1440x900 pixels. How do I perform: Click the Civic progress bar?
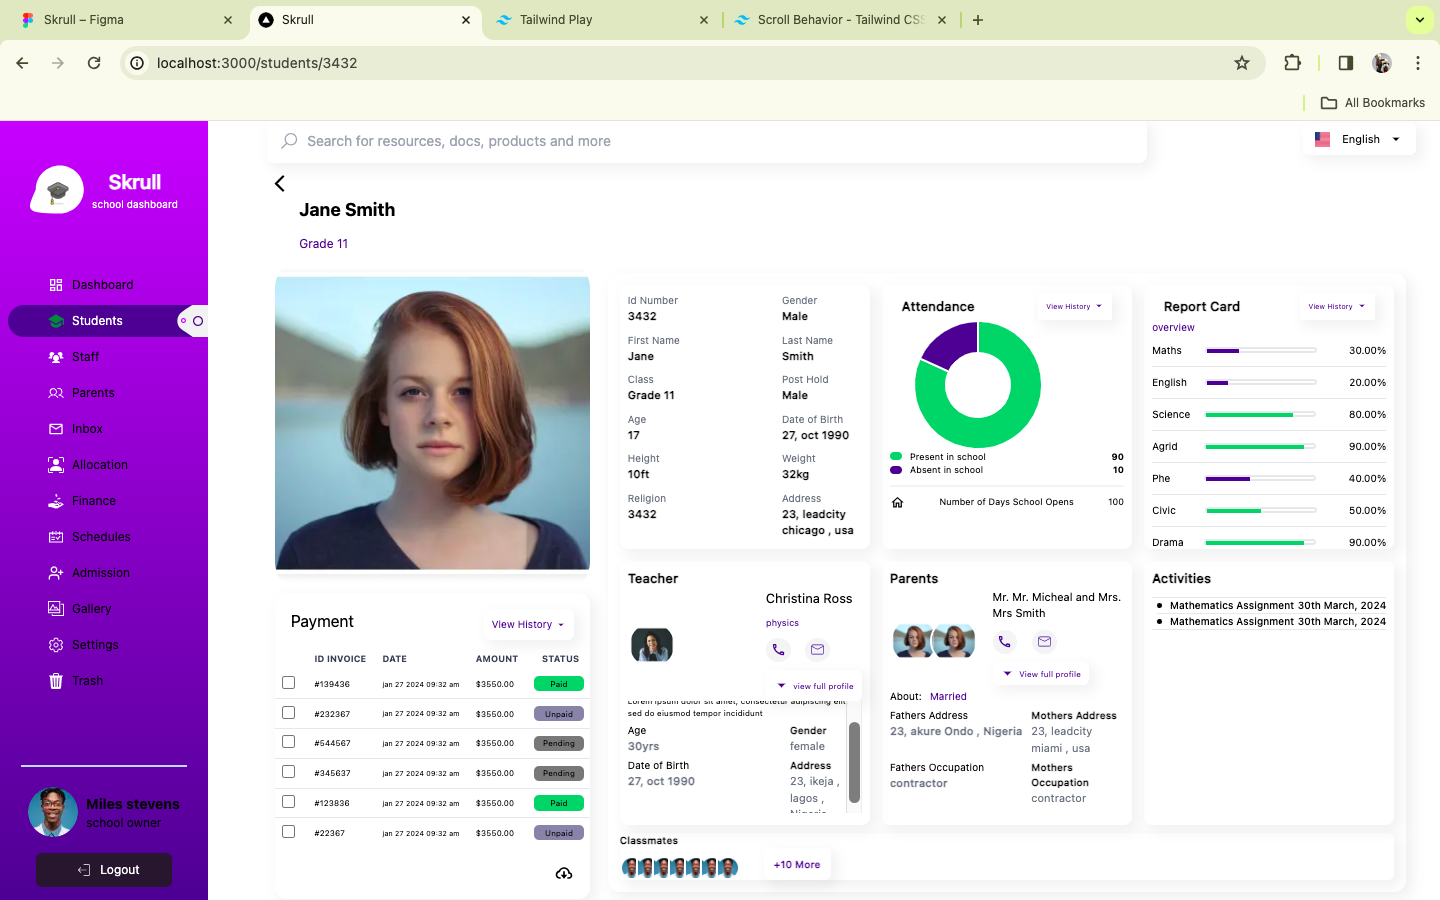tap(1261, 511)
